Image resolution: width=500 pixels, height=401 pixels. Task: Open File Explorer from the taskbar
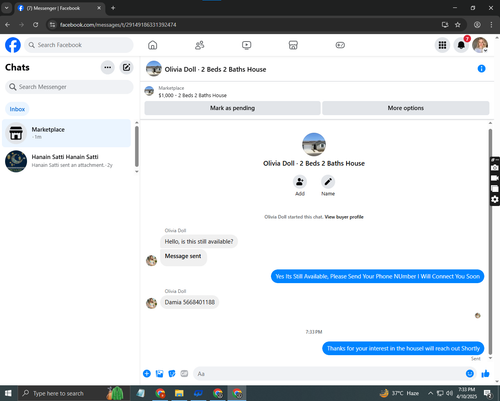[x=179, y=393]
